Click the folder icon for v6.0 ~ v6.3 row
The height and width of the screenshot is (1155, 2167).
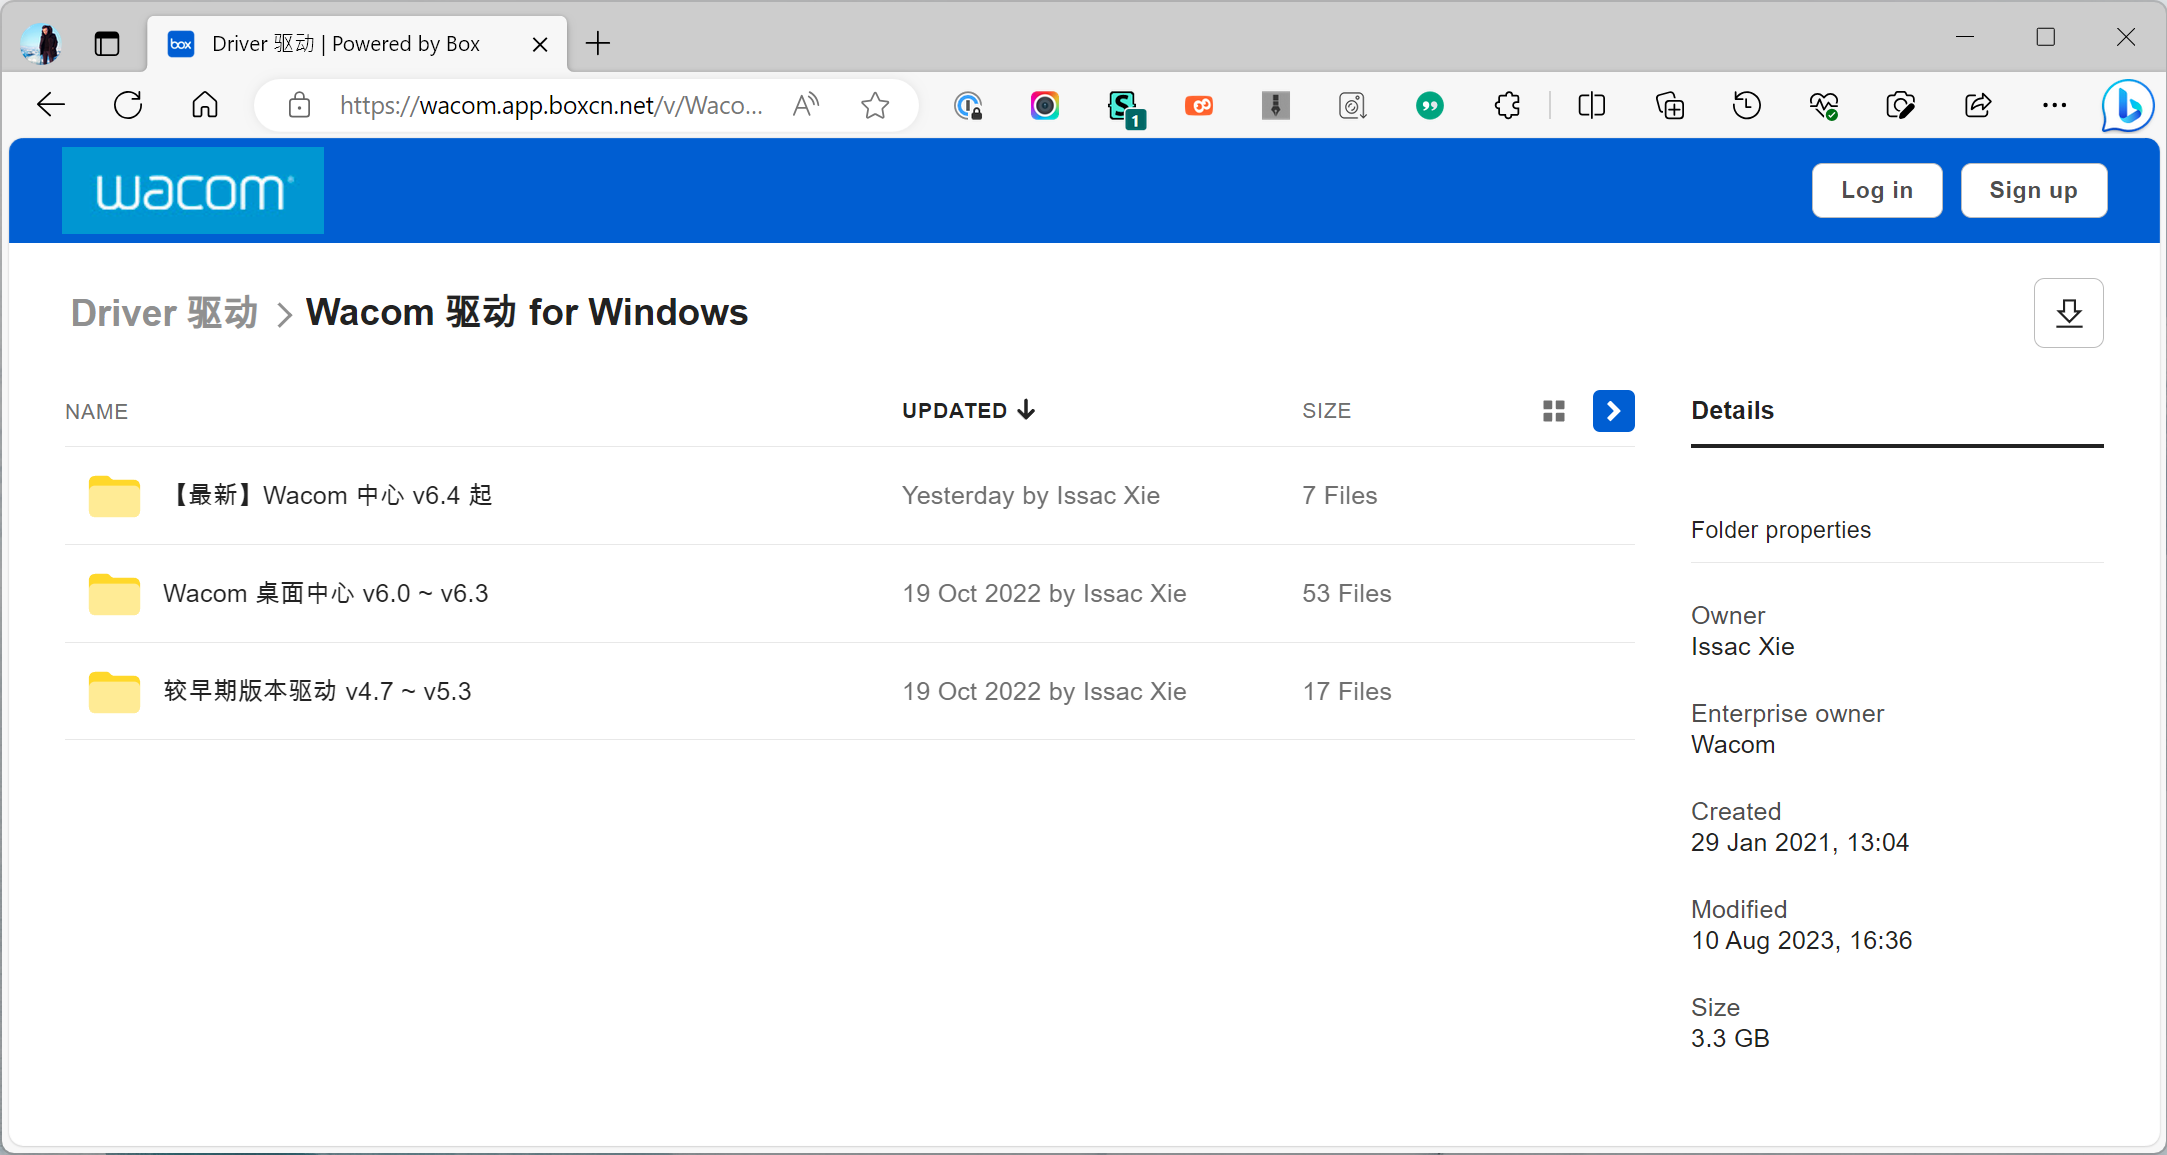(x=114, y=594)
